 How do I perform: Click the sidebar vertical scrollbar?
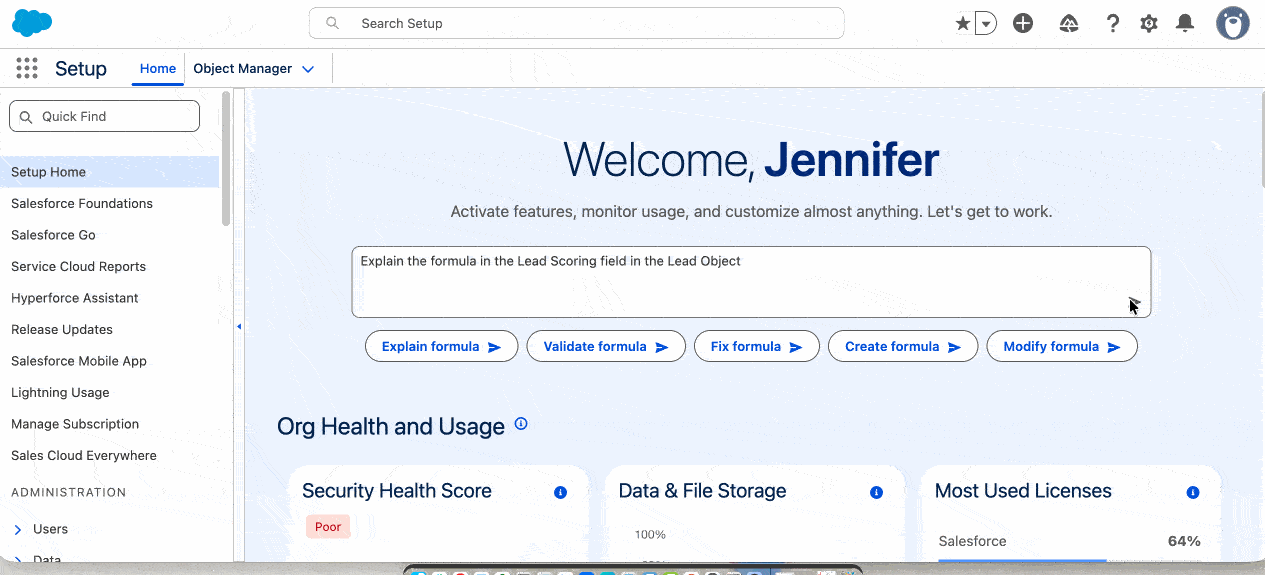[x=226, y=160]
